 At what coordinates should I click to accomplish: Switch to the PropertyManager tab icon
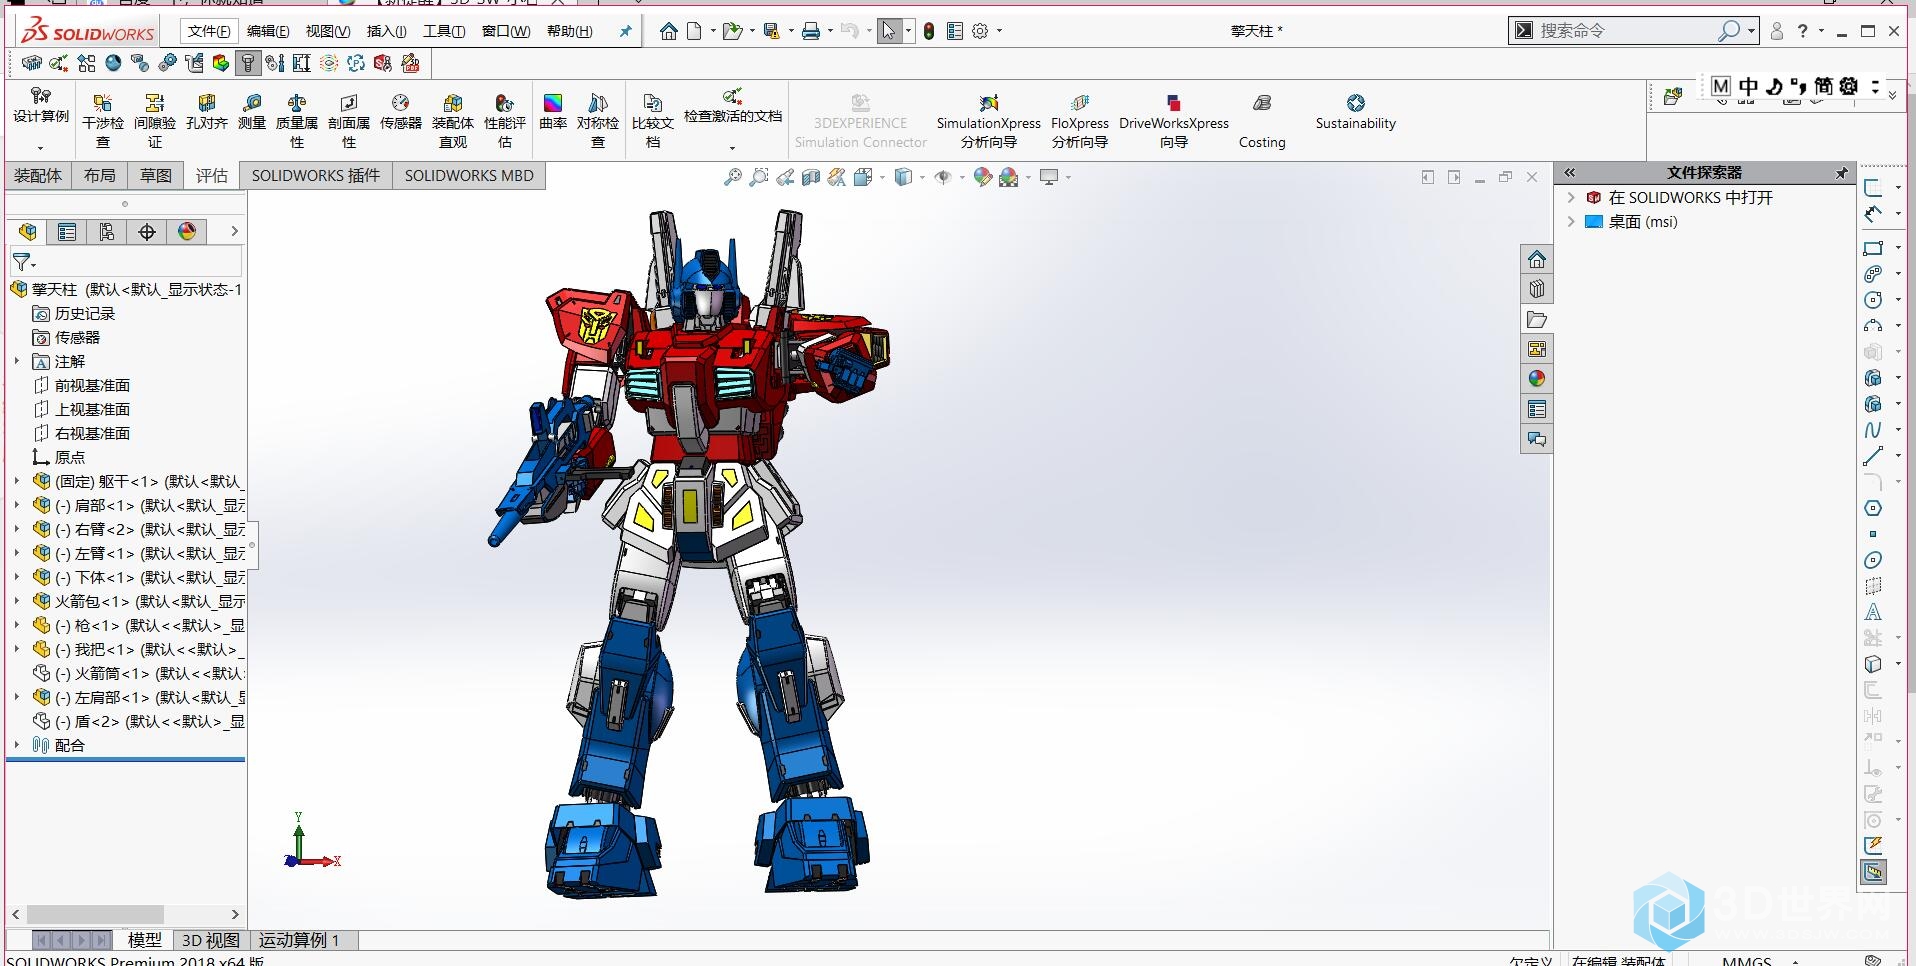pyautogui.click(x=67, y=232)
